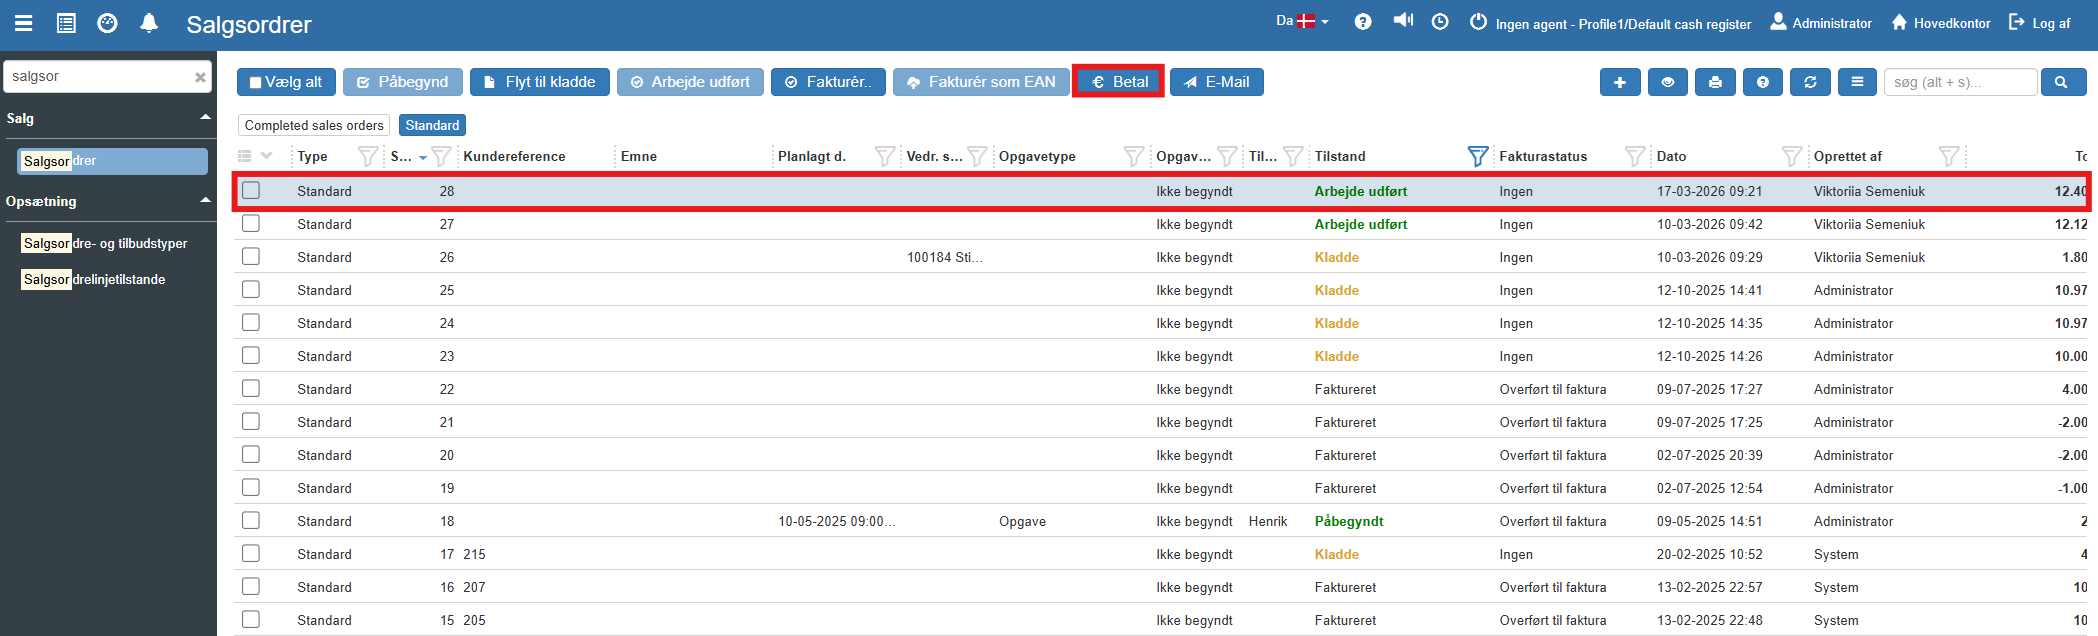Click the Påbegynd button

[403, 82]
